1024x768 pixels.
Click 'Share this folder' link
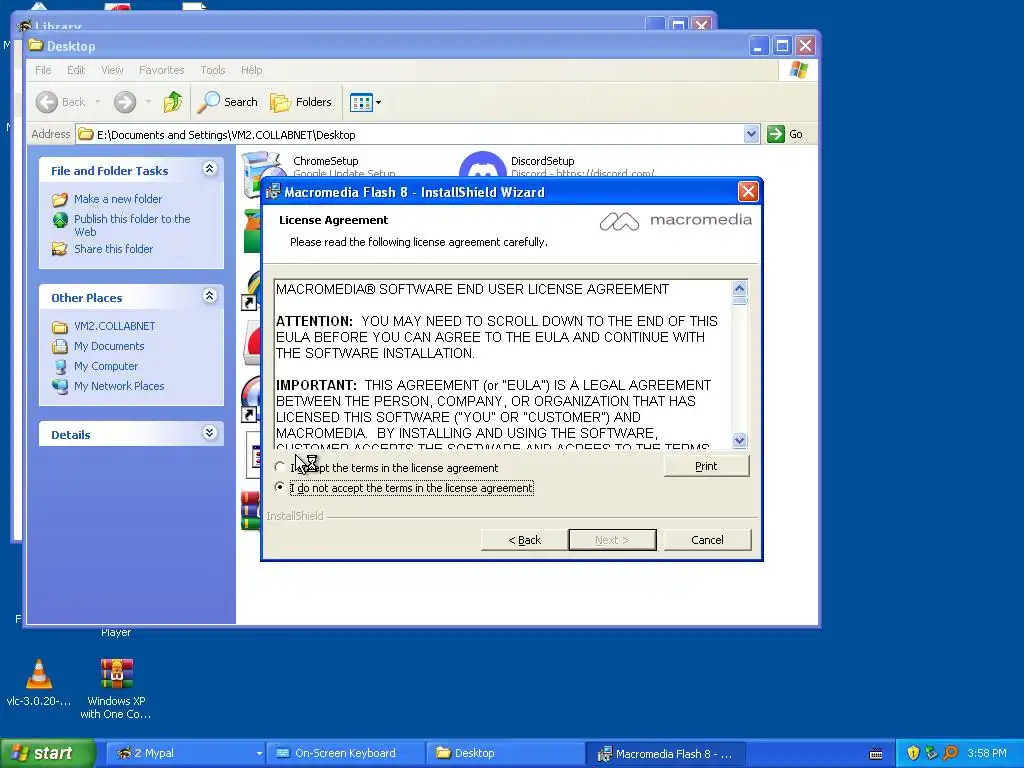click(113, 249)
